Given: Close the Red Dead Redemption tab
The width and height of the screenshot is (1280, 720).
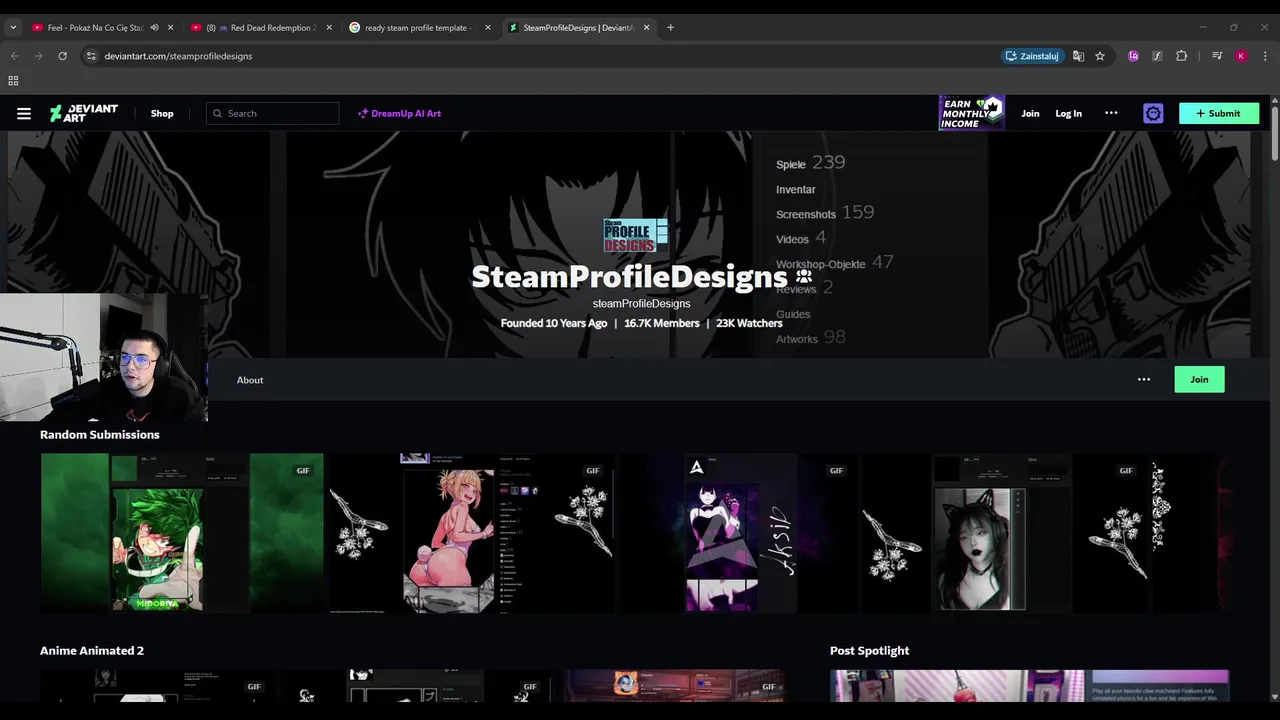Looking at the screenshot, I should point(329,28).
